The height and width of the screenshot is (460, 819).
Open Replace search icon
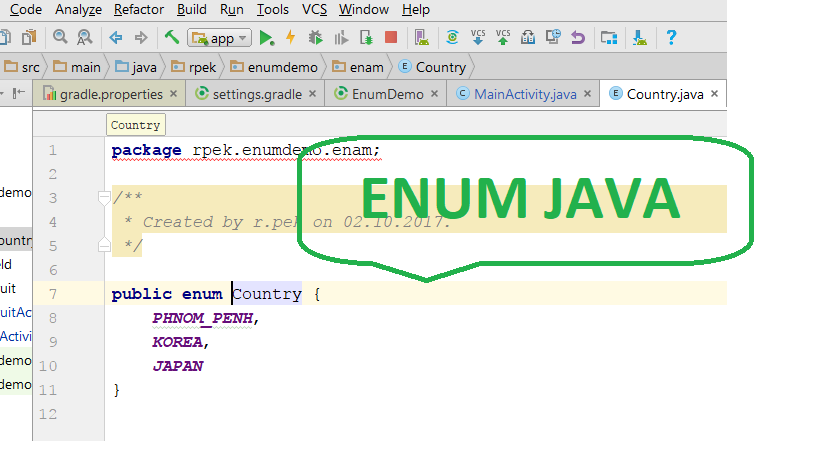pyautogui.click(x=84, y=38)
